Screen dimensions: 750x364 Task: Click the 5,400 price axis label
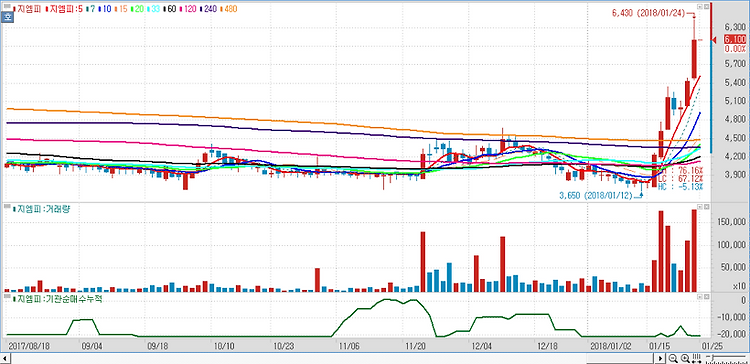(x=736, y=82)
